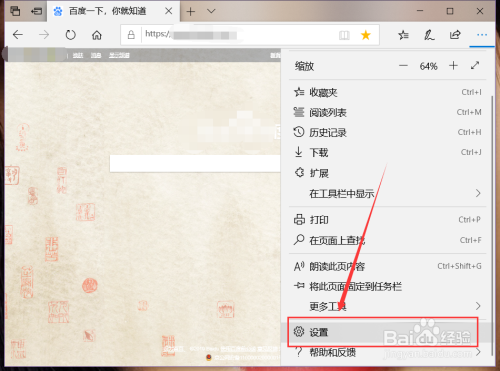Click the Baidu search input box
Viewport: 500px width, 371px height.
coord(195,163)
